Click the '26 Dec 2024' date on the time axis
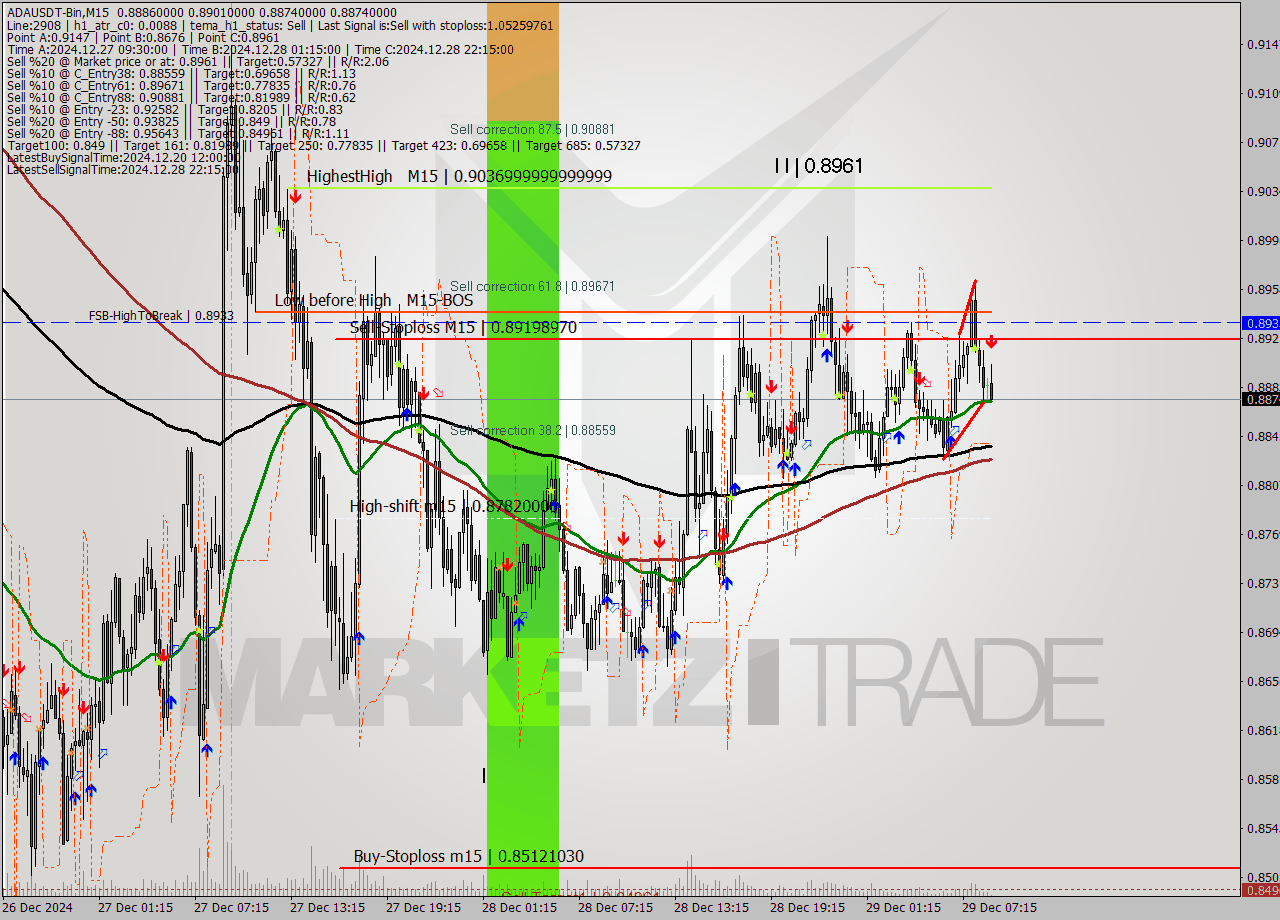 point(38,908)
